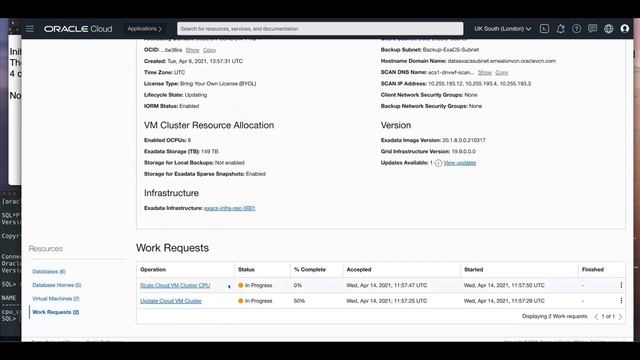The image size is (640, 360).
Task: Open actions menu for Scale Cloud VM Cluster CPU row
Action: (x=621, y=285)
